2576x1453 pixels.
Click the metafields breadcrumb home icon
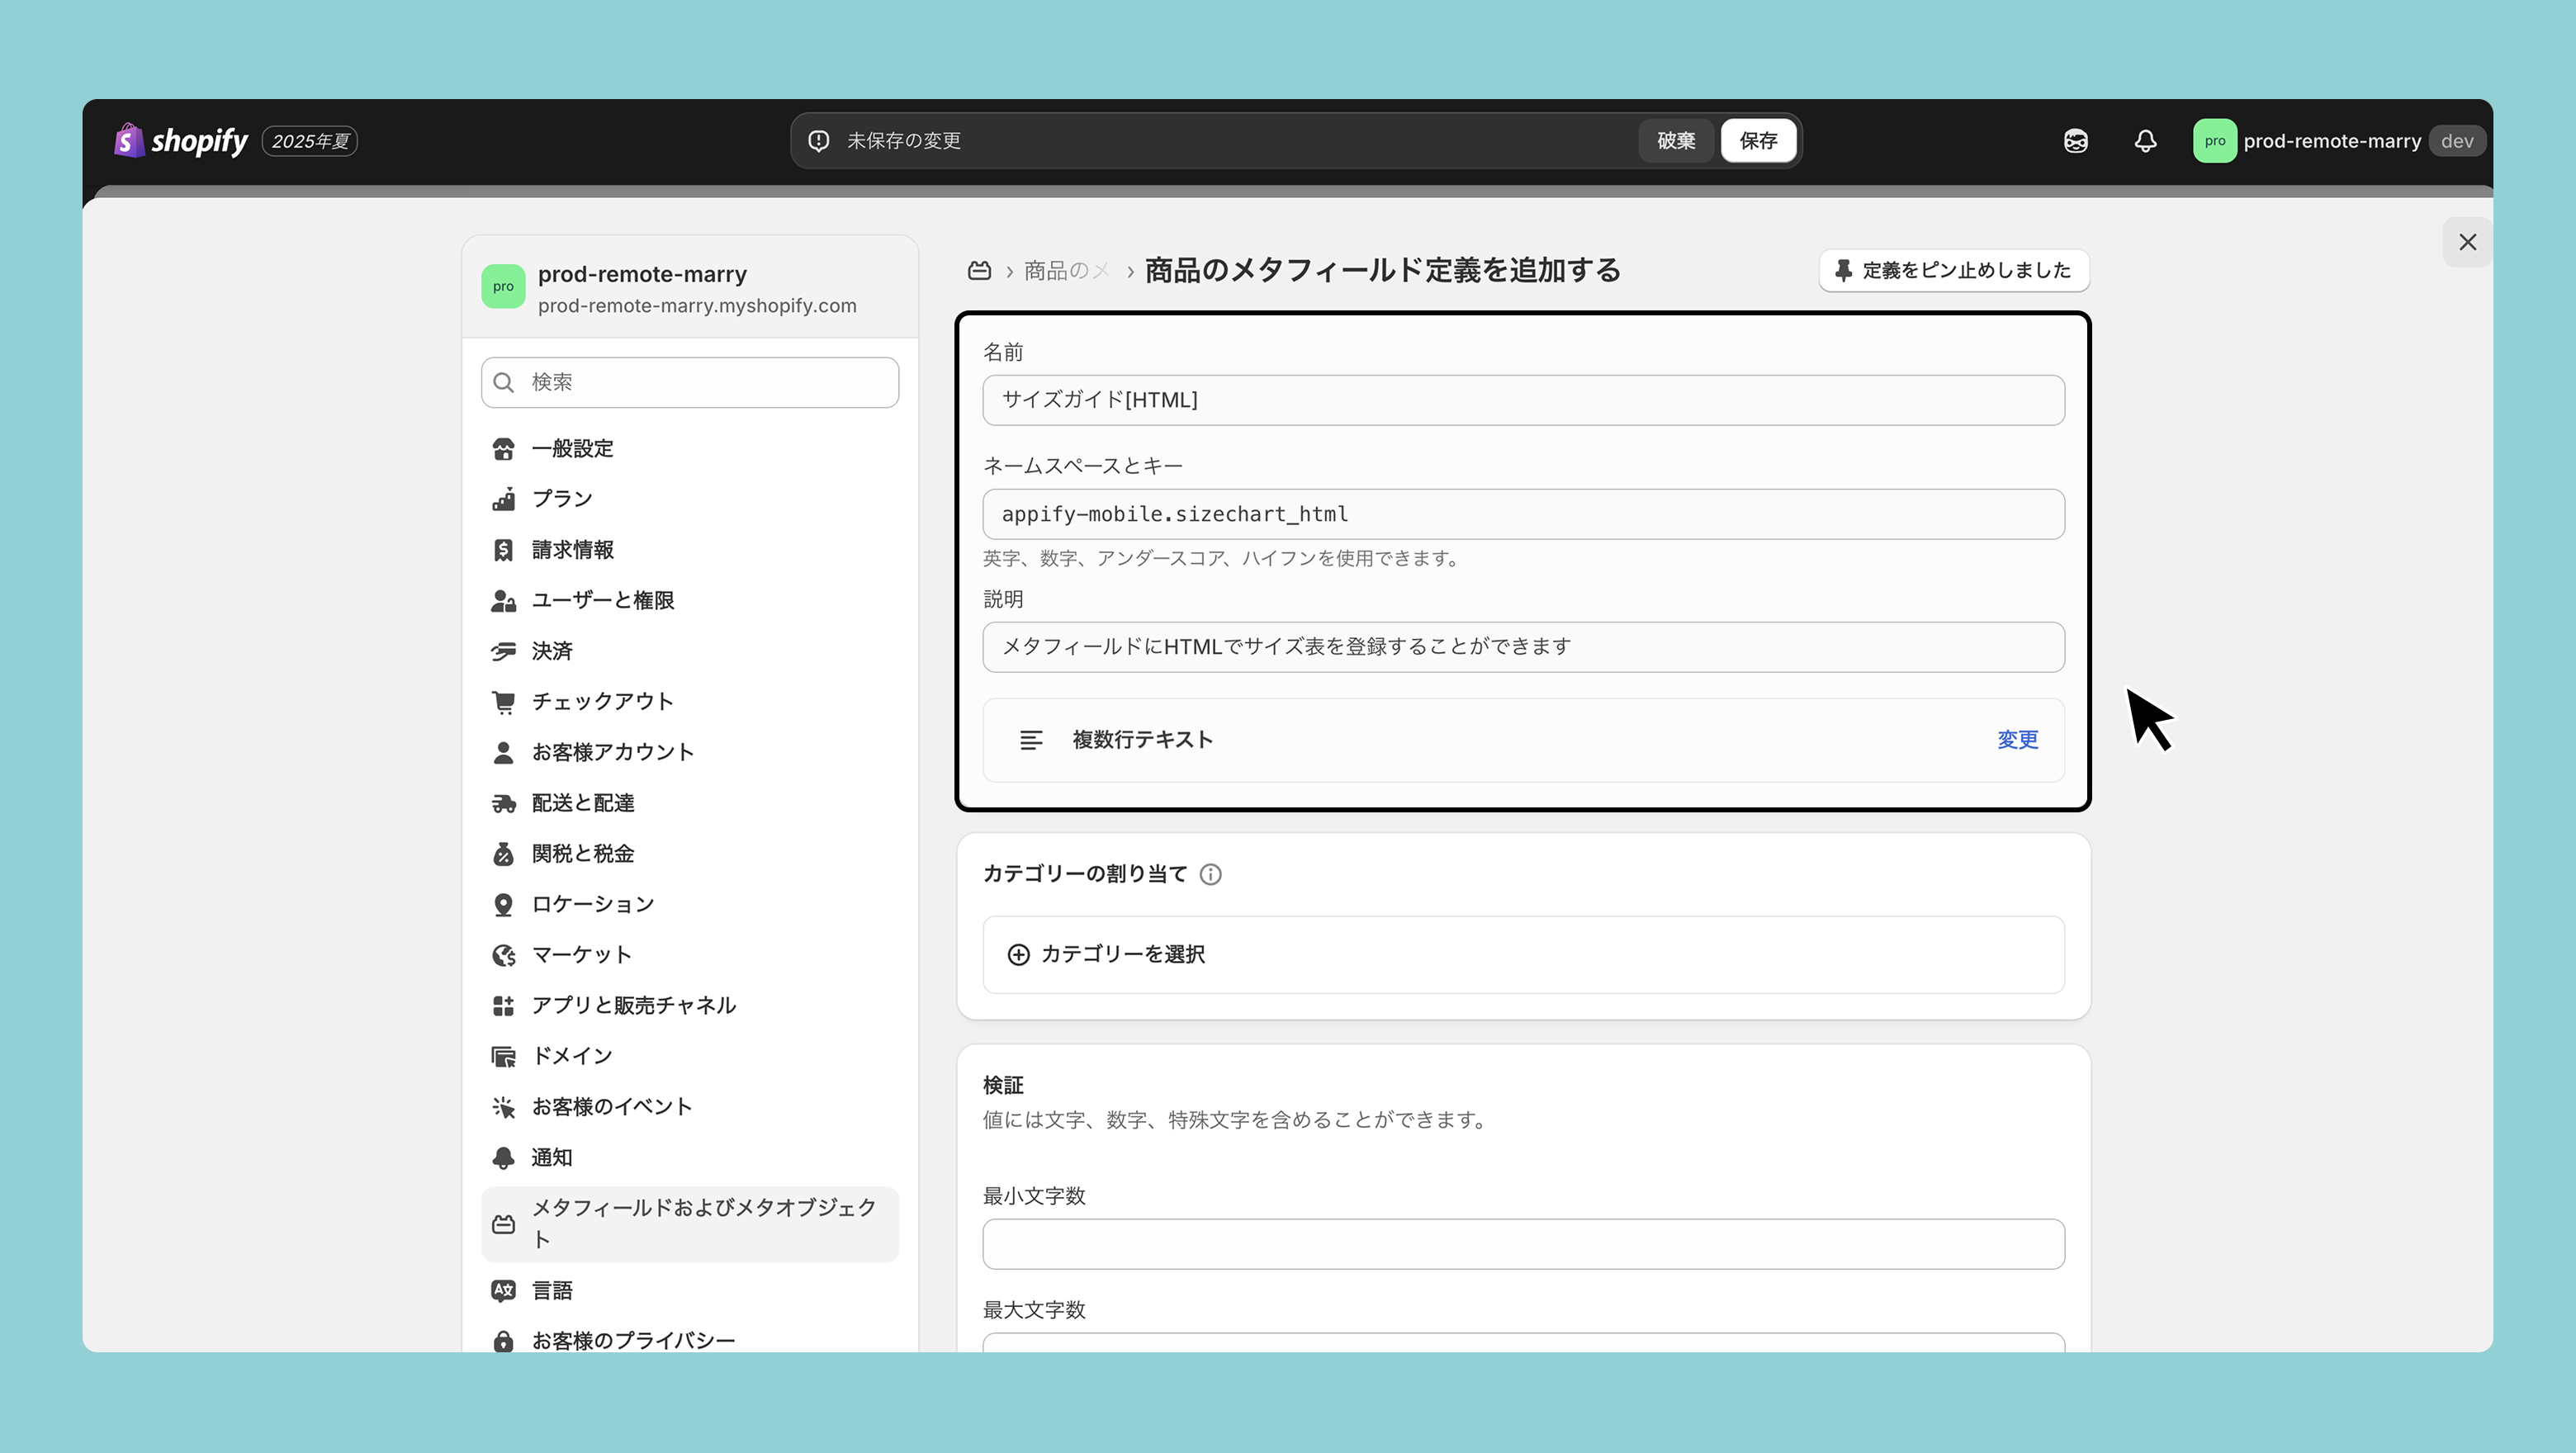(979, 271)
